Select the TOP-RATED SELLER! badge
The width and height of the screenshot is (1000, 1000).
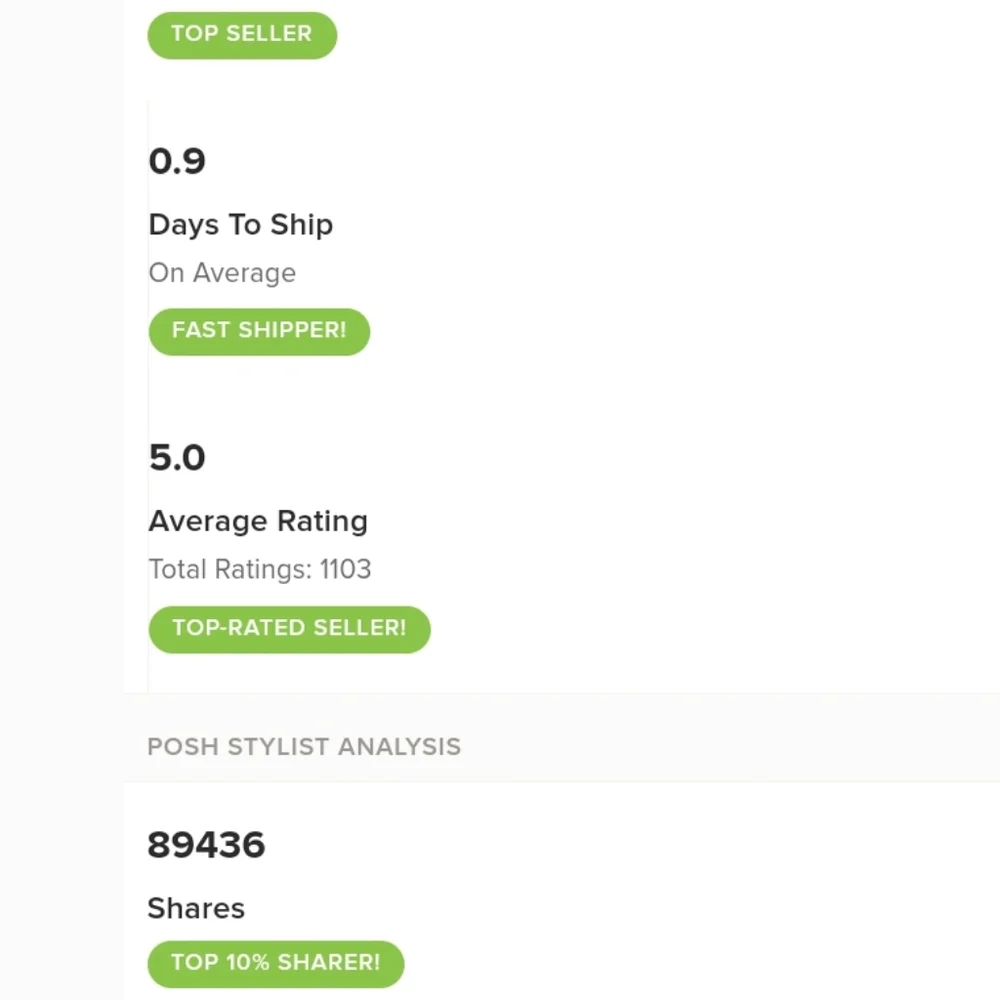(289, 628)
